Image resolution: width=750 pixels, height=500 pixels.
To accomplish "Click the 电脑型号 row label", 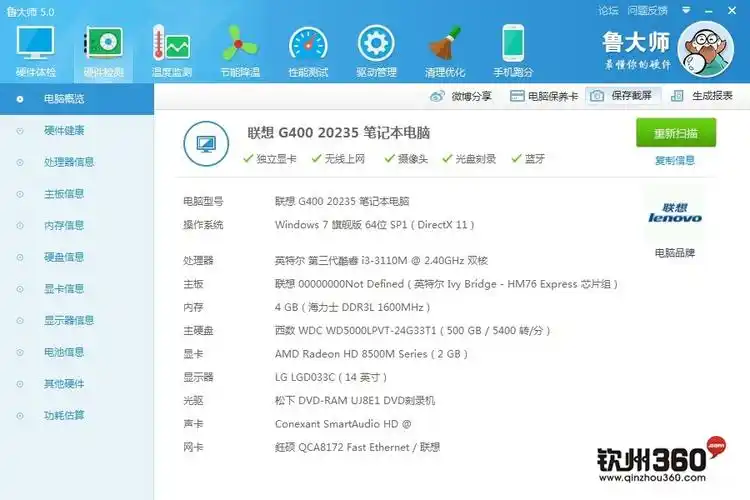I will [x=203, y=201].
